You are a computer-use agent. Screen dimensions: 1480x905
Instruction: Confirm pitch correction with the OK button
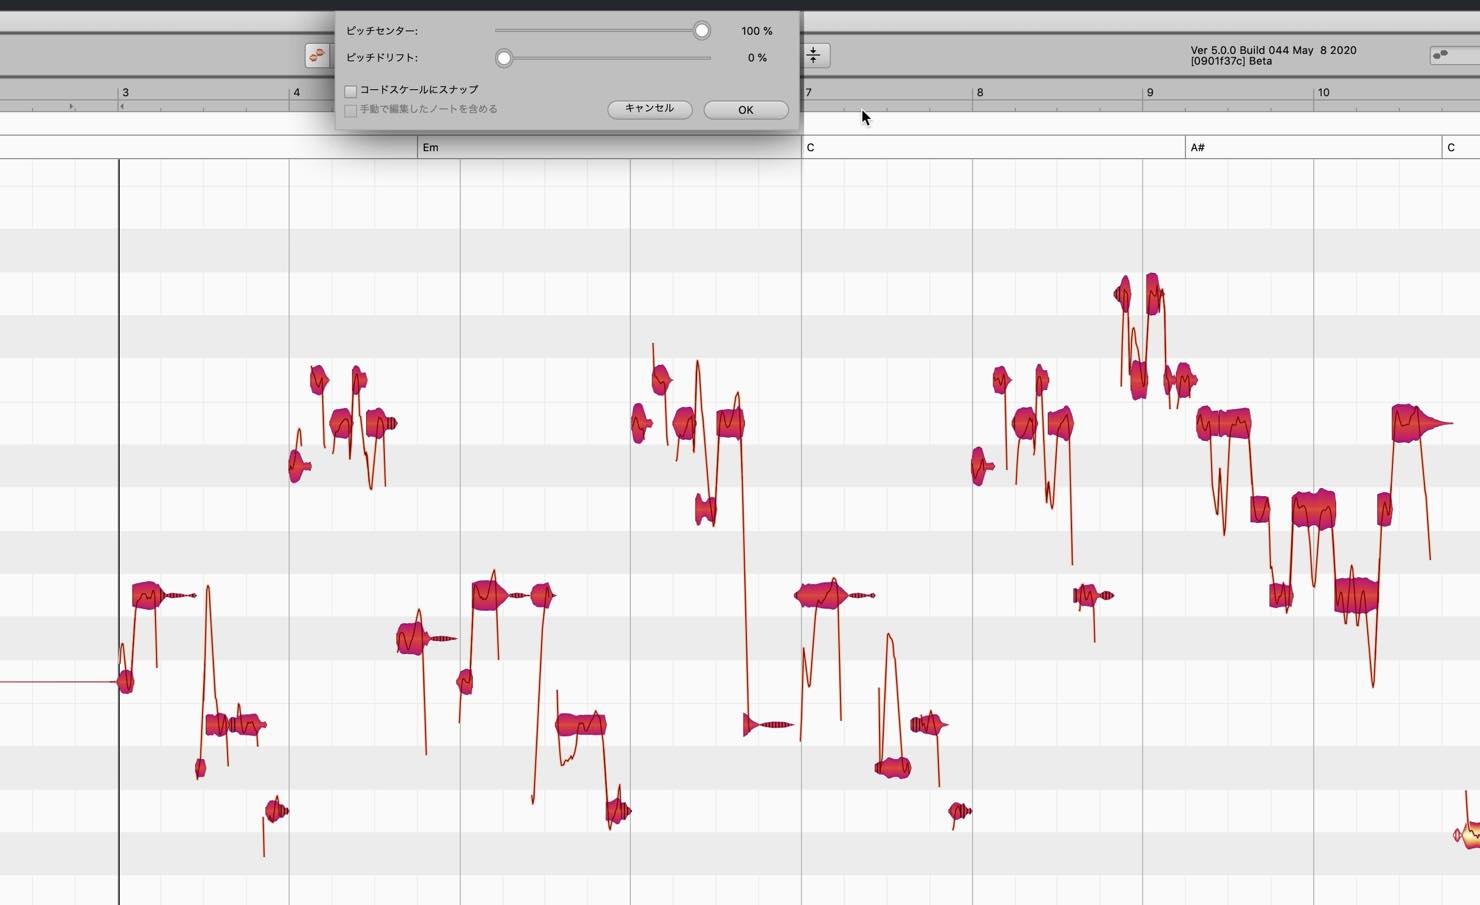[x=745, y=109]
